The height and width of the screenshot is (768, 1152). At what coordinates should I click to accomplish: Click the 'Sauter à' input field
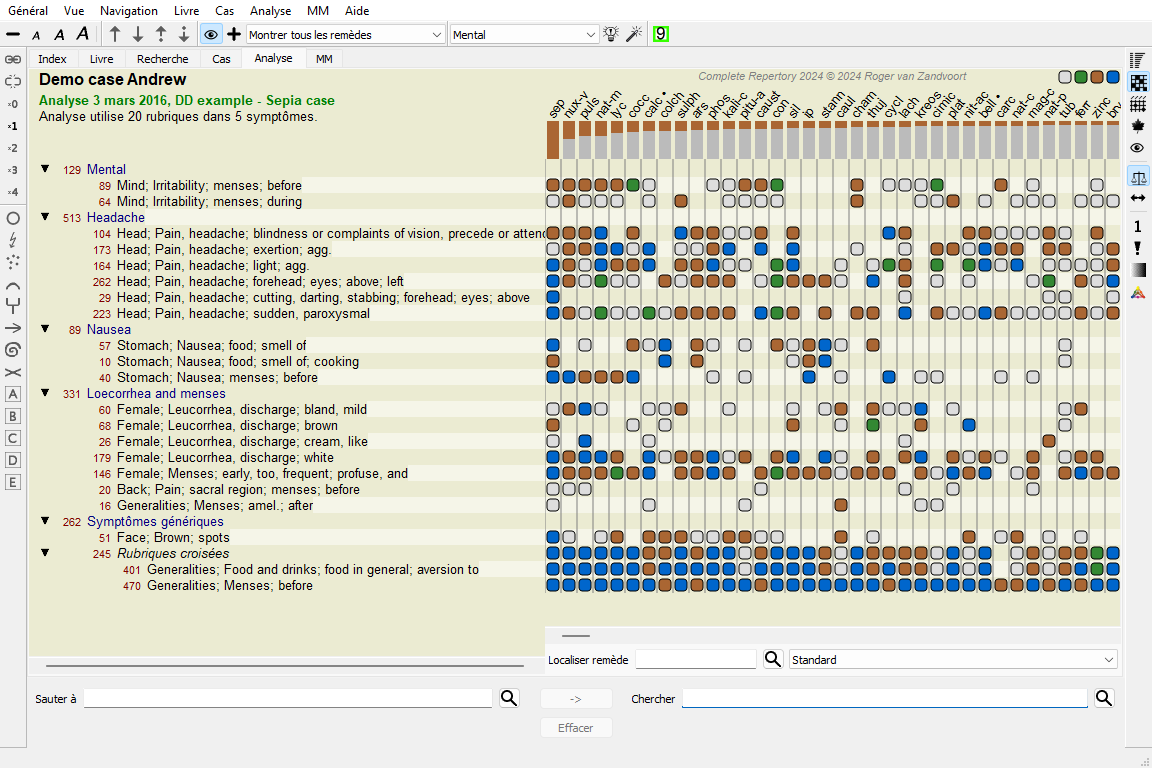[288, 699]
